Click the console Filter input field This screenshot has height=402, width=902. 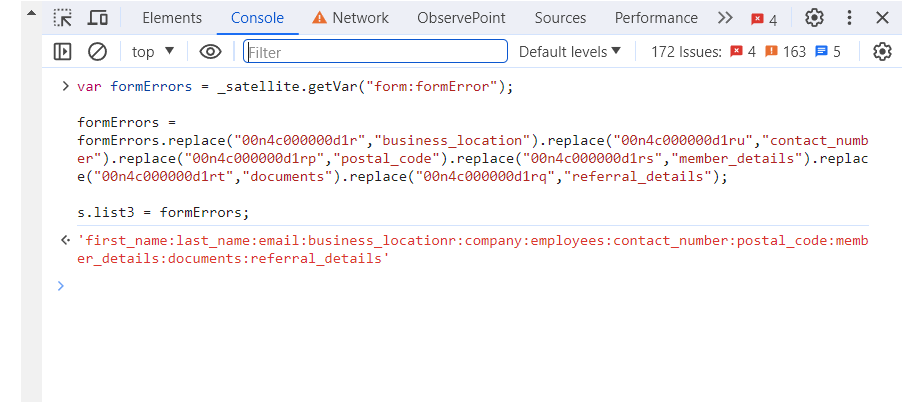point(375,52)
